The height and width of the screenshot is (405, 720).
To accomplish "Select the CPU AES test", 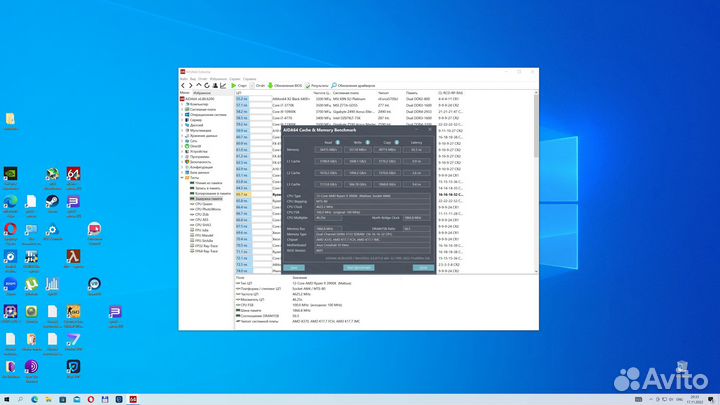I will [x=202, y=219].
